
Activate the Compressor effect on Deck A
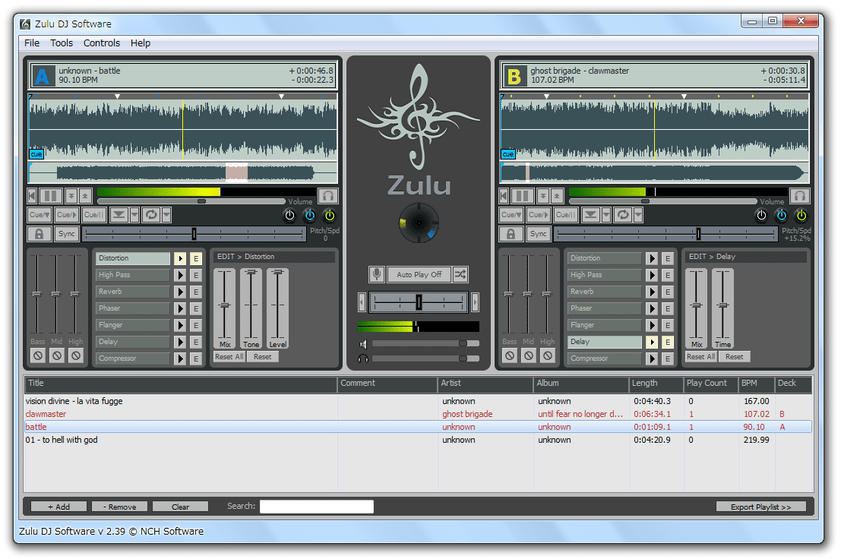[x=180, y=358]
